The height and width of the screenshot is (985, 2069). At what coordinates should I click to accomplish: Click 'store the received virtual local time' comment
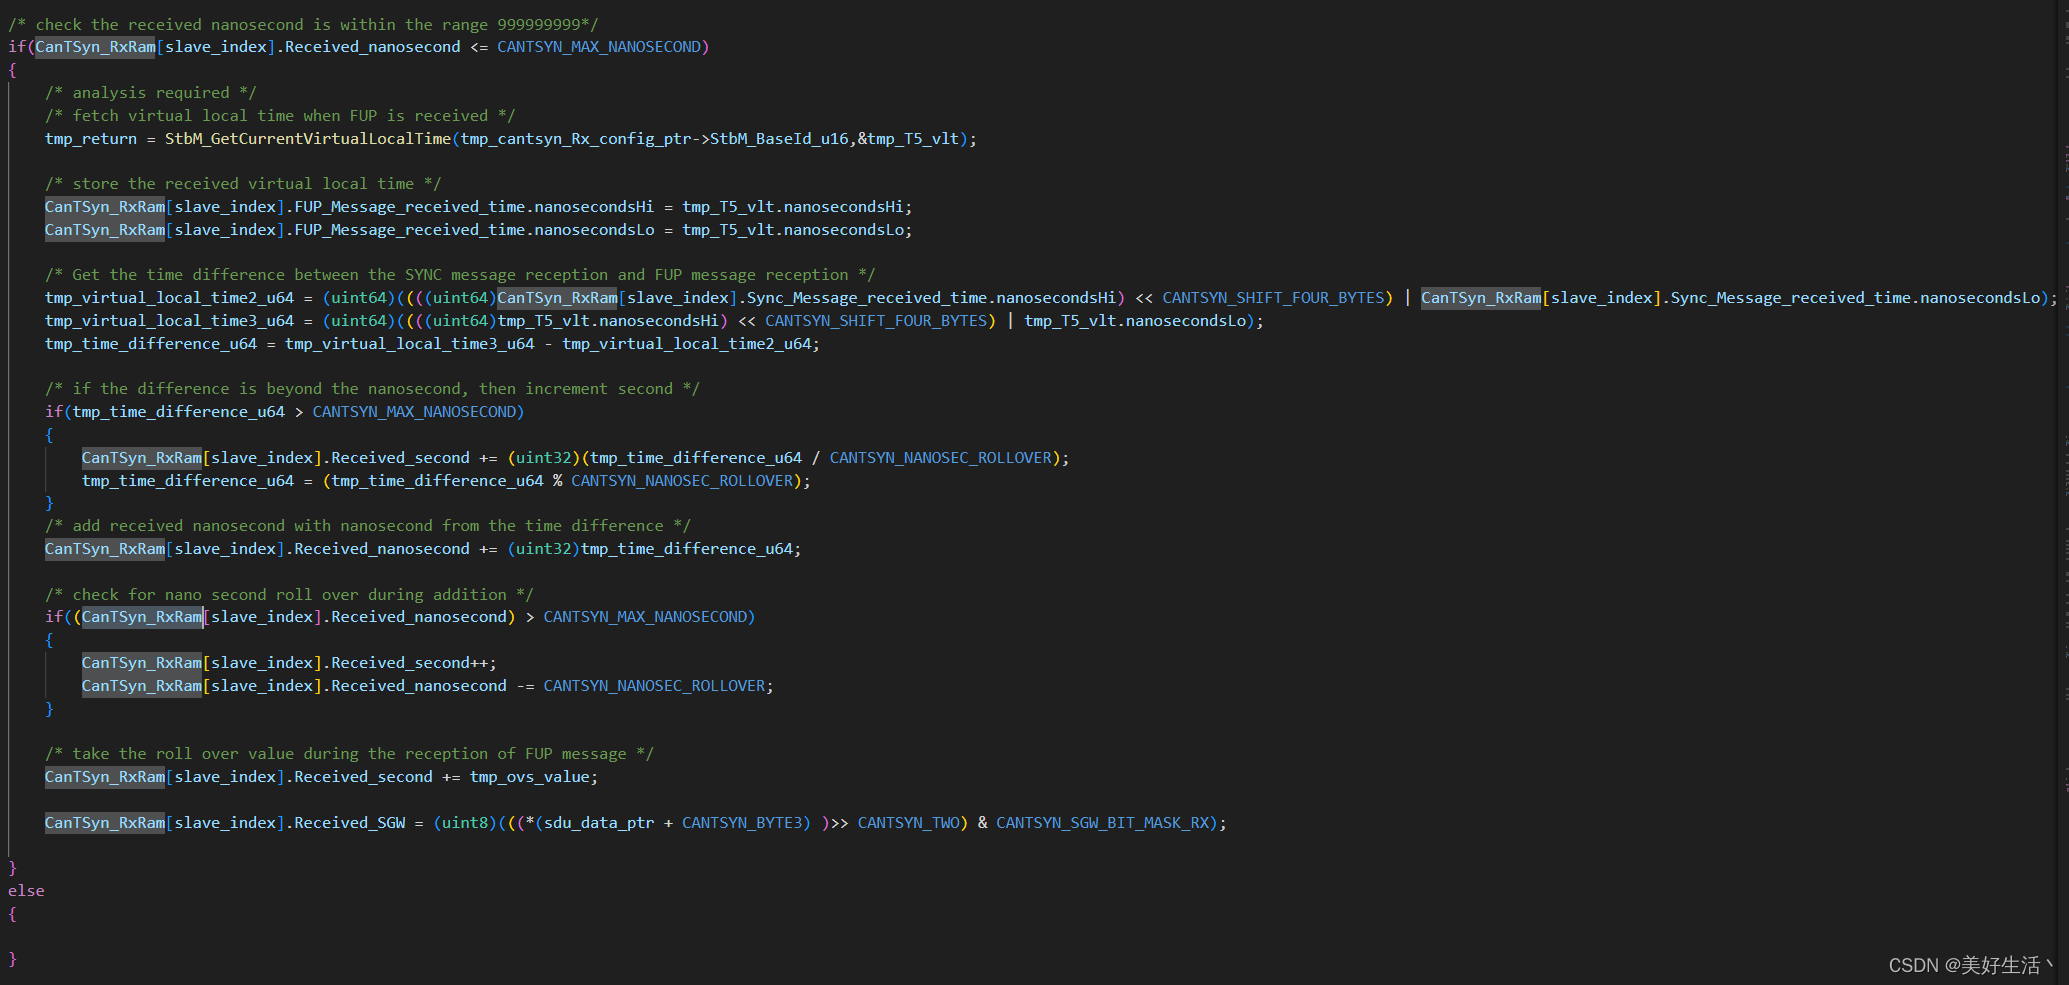pyautogui.click(x=243, y=184)
